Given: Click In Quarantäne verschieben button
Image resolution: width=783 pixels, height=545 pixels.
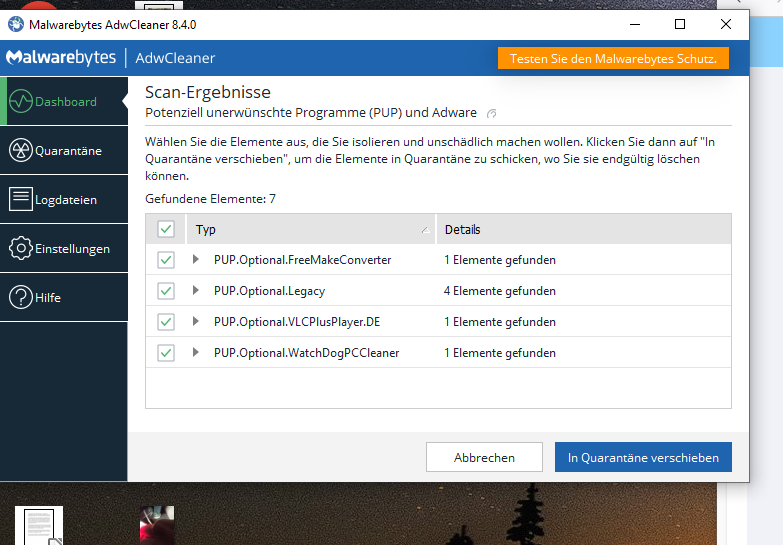Looking at the screenshot, I should (643, 457).
